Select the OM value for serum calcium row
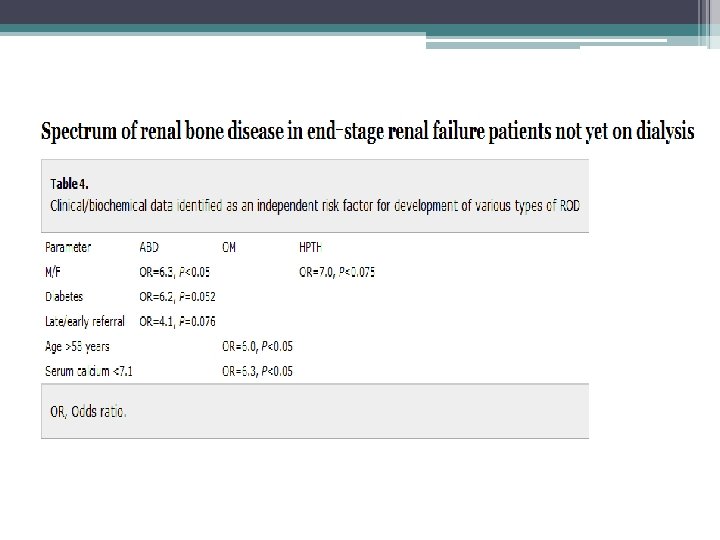This screenshot has width=720, height=540. pyautogui.click(x=256, y=371)
